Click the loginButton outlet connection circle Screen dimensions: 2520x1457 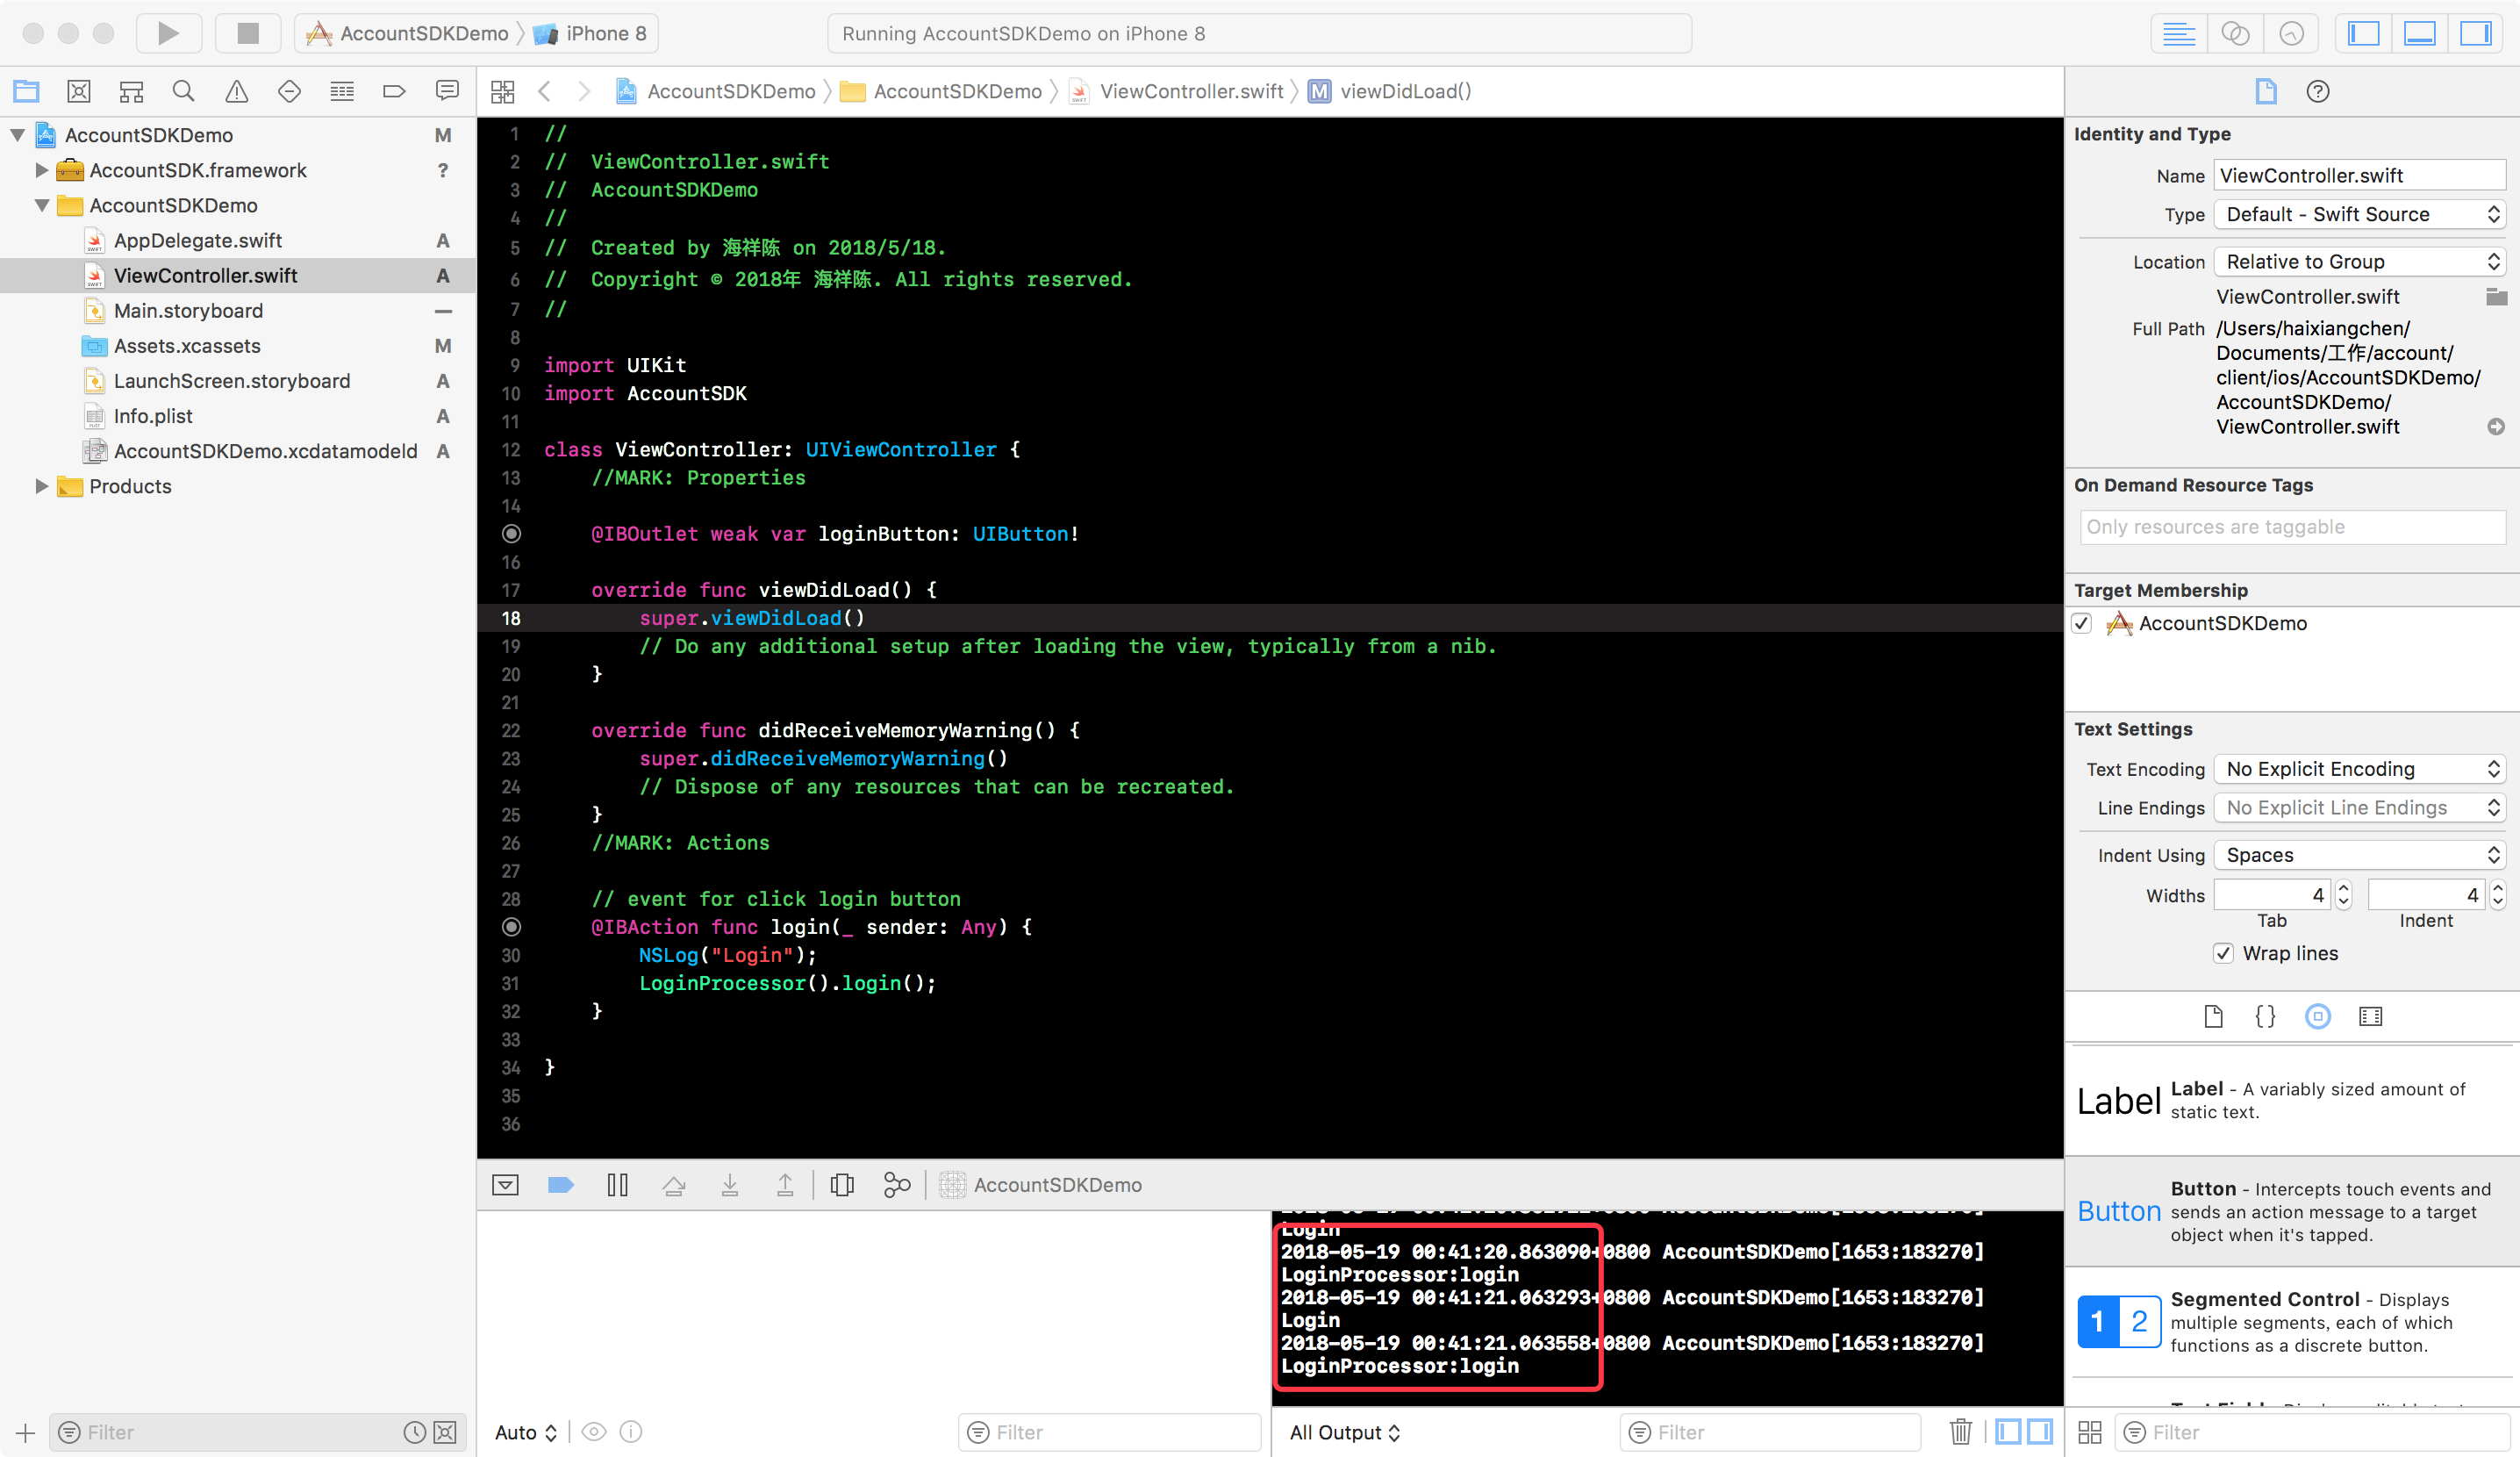(x=511, y=533)
